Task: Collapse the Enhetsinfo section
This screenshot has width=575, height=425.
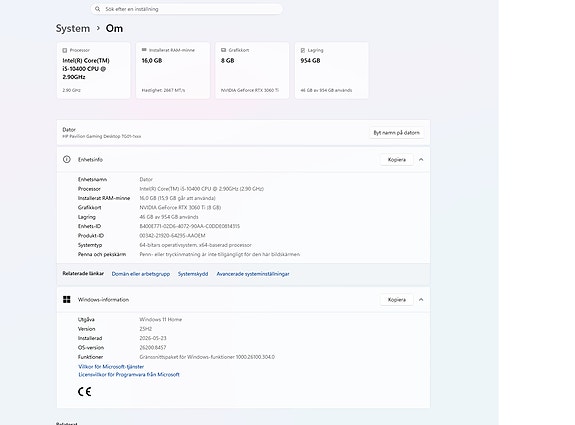Action: tap(421, 160)
